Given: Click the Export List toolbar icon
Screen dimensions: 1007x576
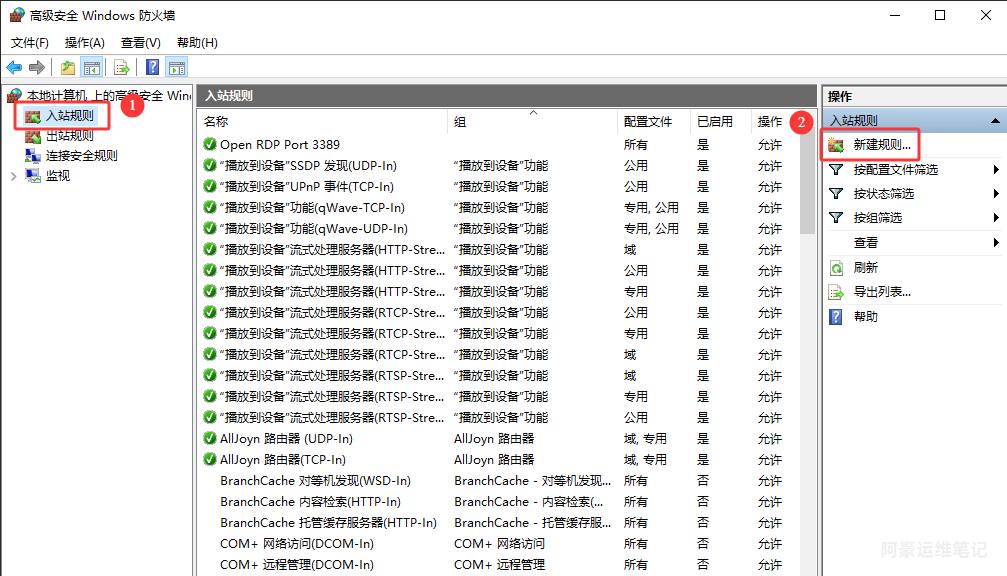Looking at the screenshot, I should point(121,67).
